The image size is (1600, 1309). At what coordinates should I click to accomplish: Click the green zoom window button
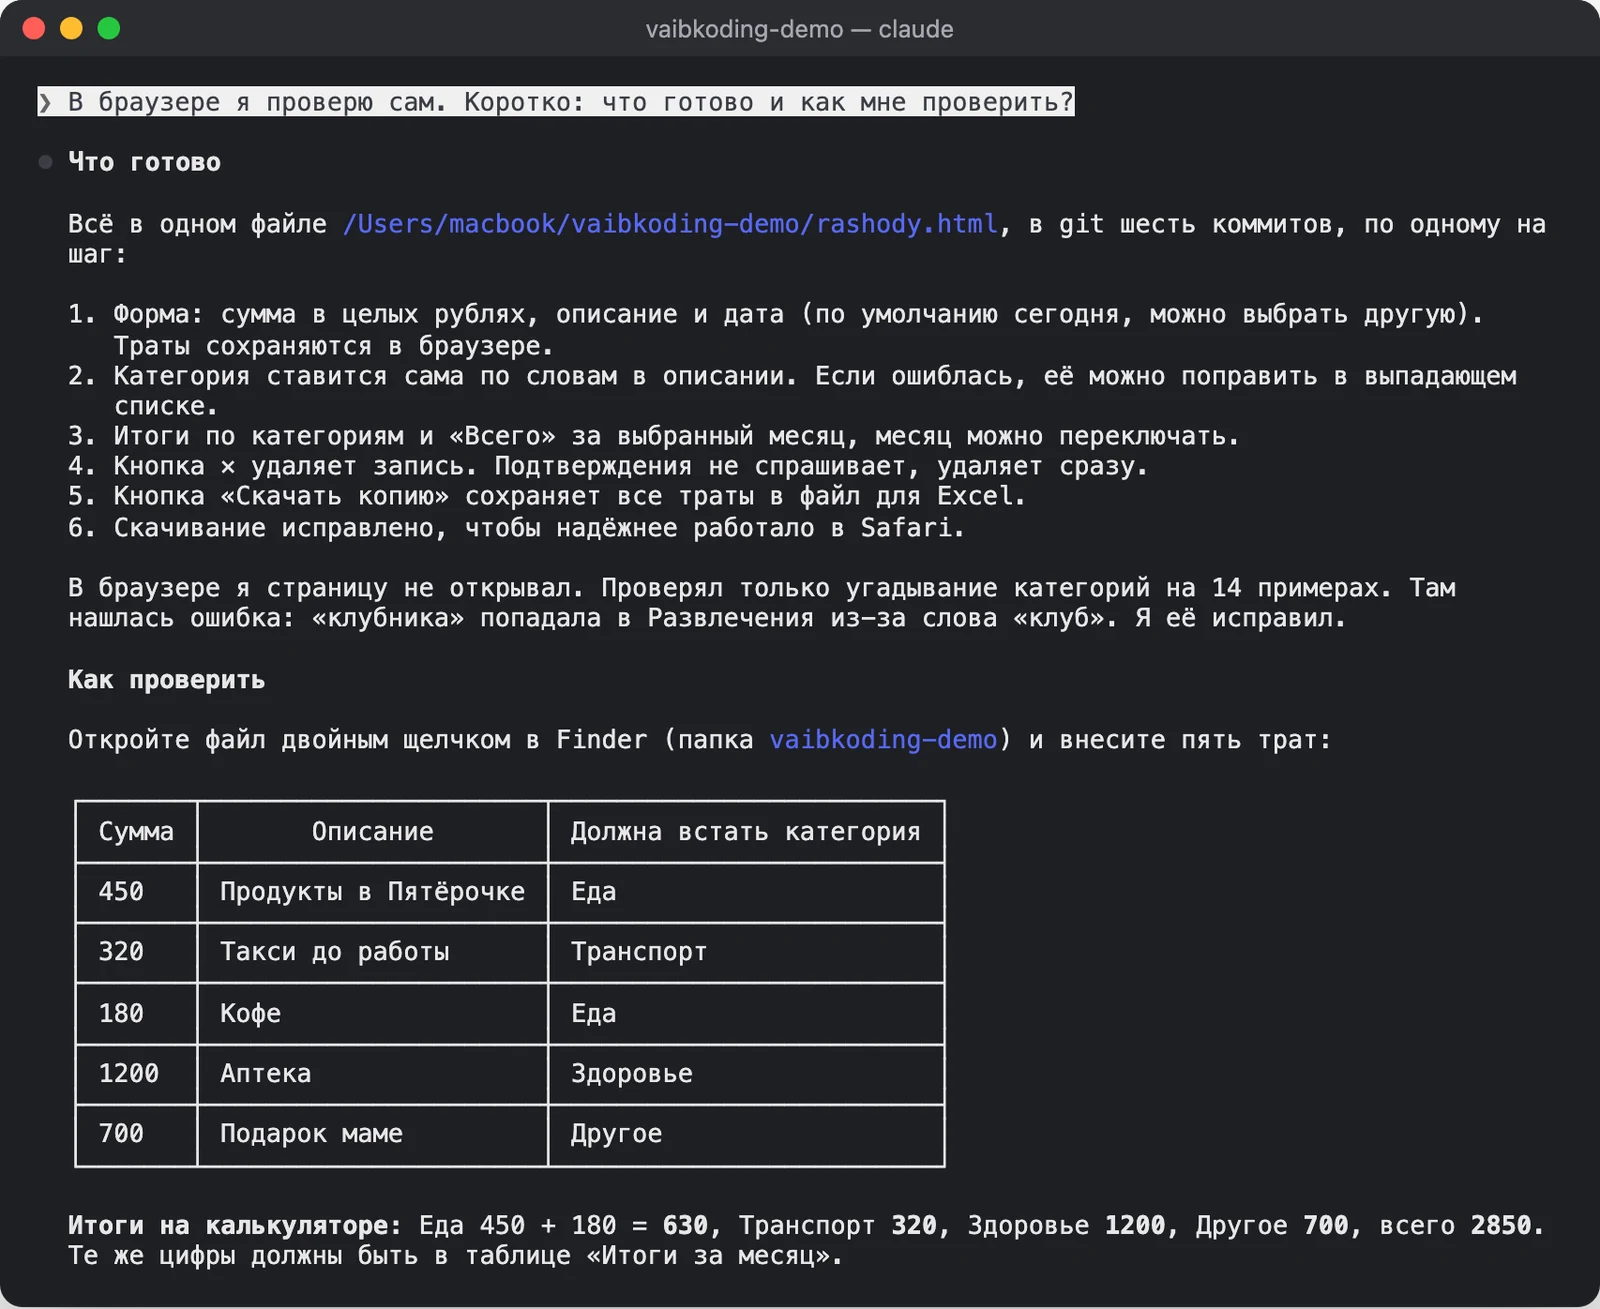pos(109,29)
